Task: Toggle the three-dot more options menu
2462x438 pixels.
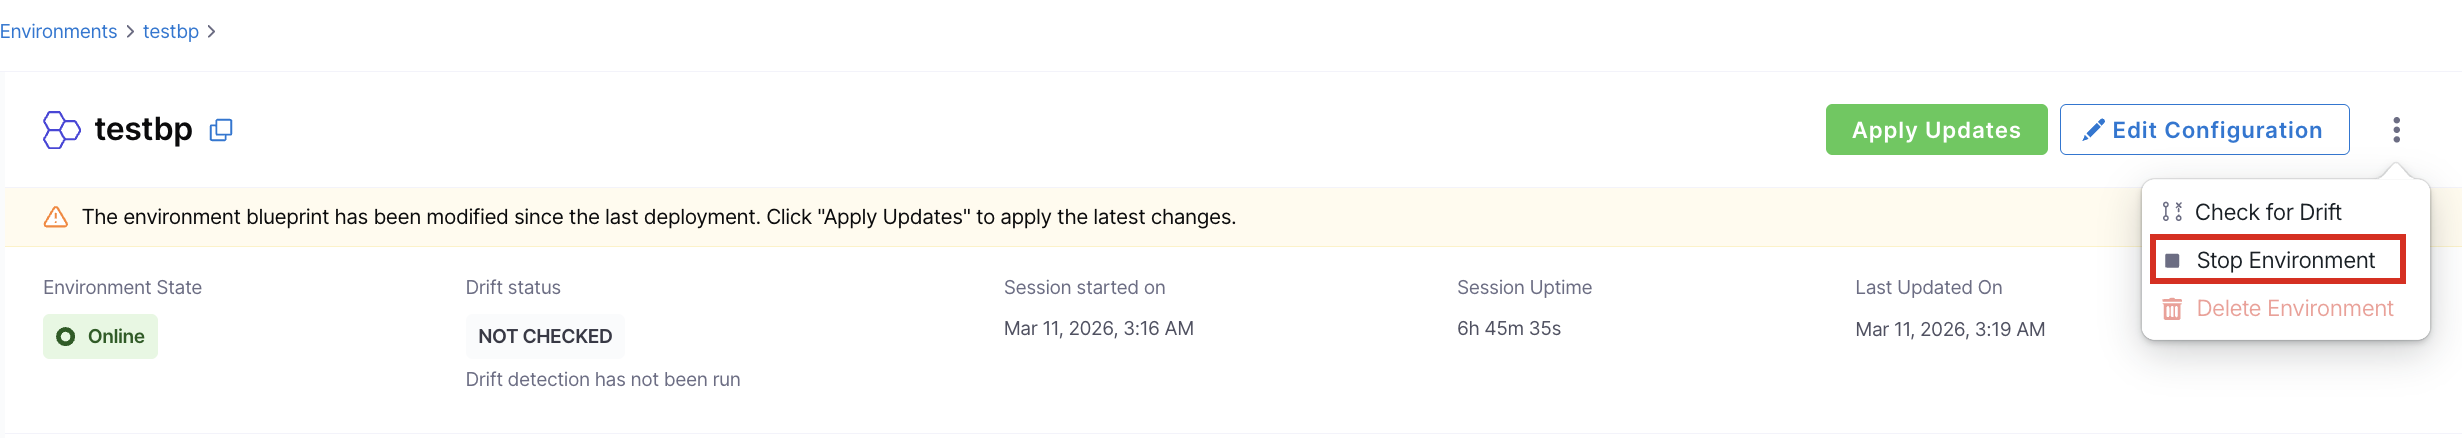Action: (x=2396, y=130)
